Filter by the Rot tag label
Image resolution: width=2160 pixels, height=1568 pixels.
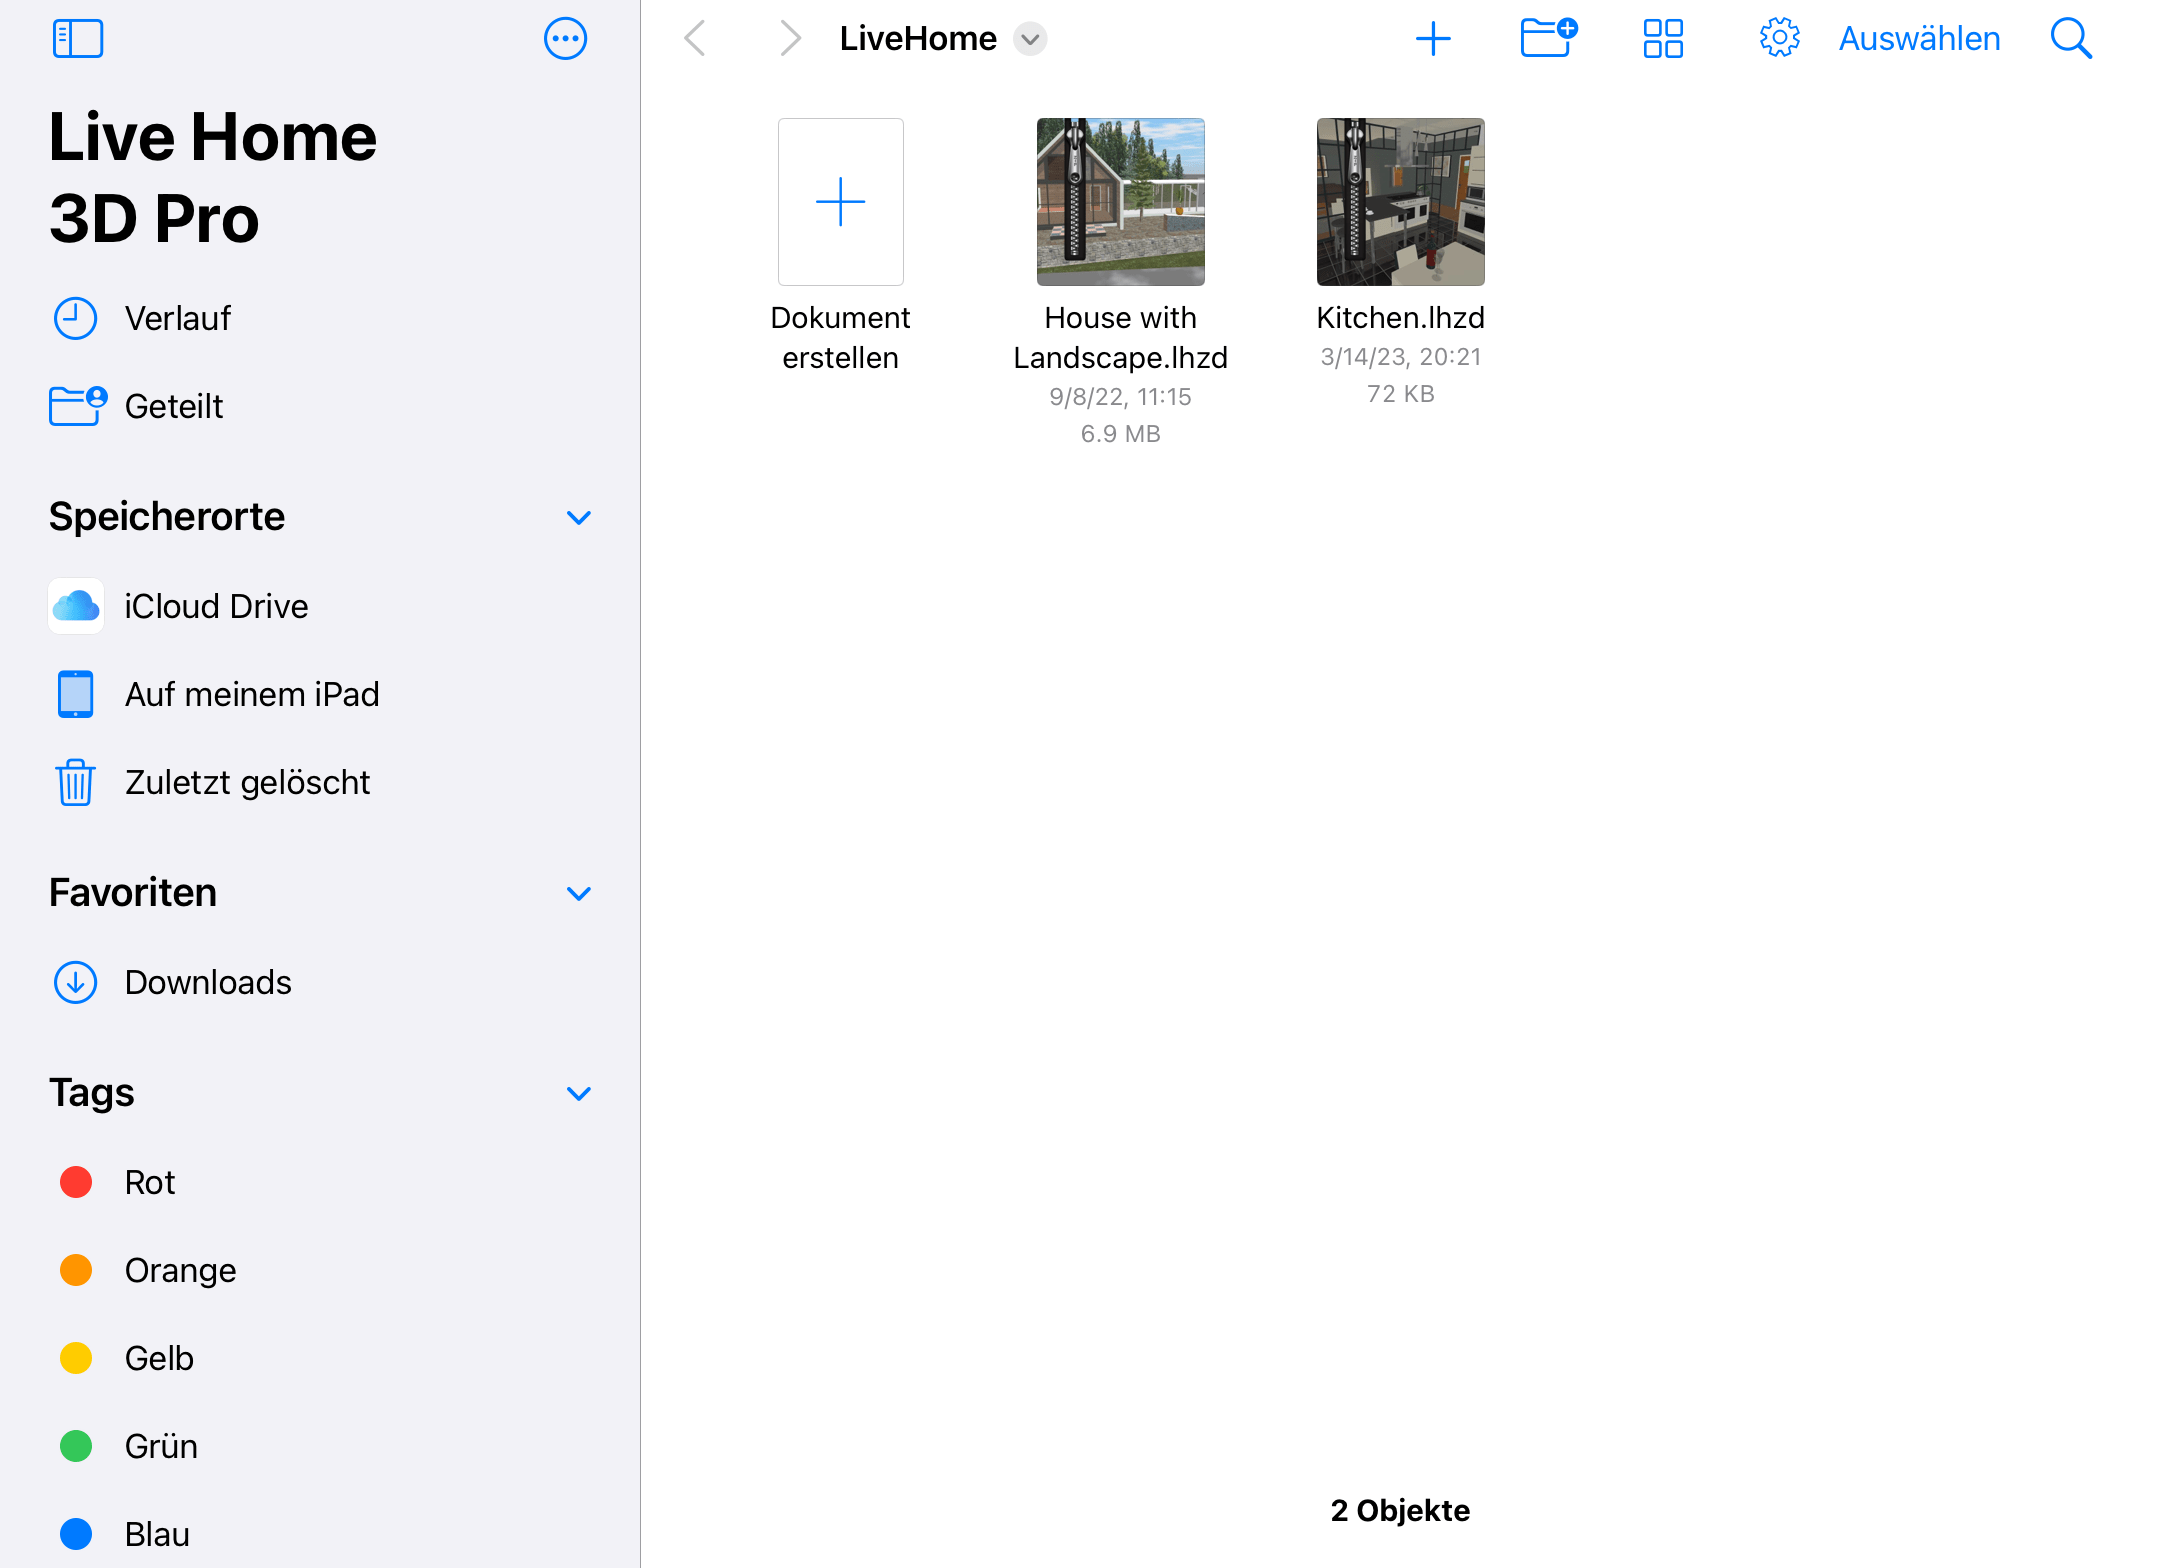point(150,1182)
